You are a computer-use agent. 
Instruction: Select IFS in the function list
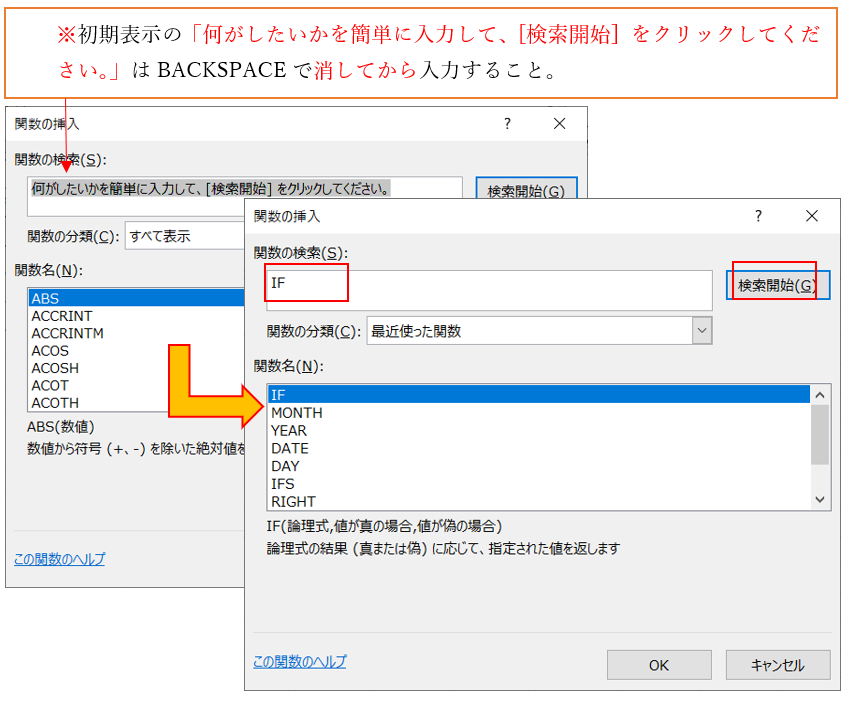tap(283, 484)
